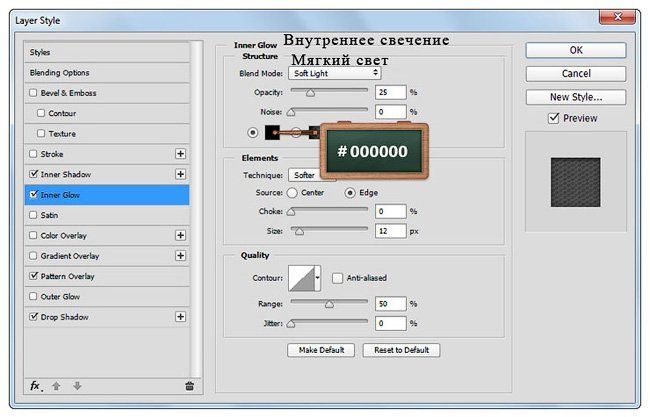Uncheck the Pattern Overlay checkbox
This screenshot has height=417, width=650.
pos(34,276)
